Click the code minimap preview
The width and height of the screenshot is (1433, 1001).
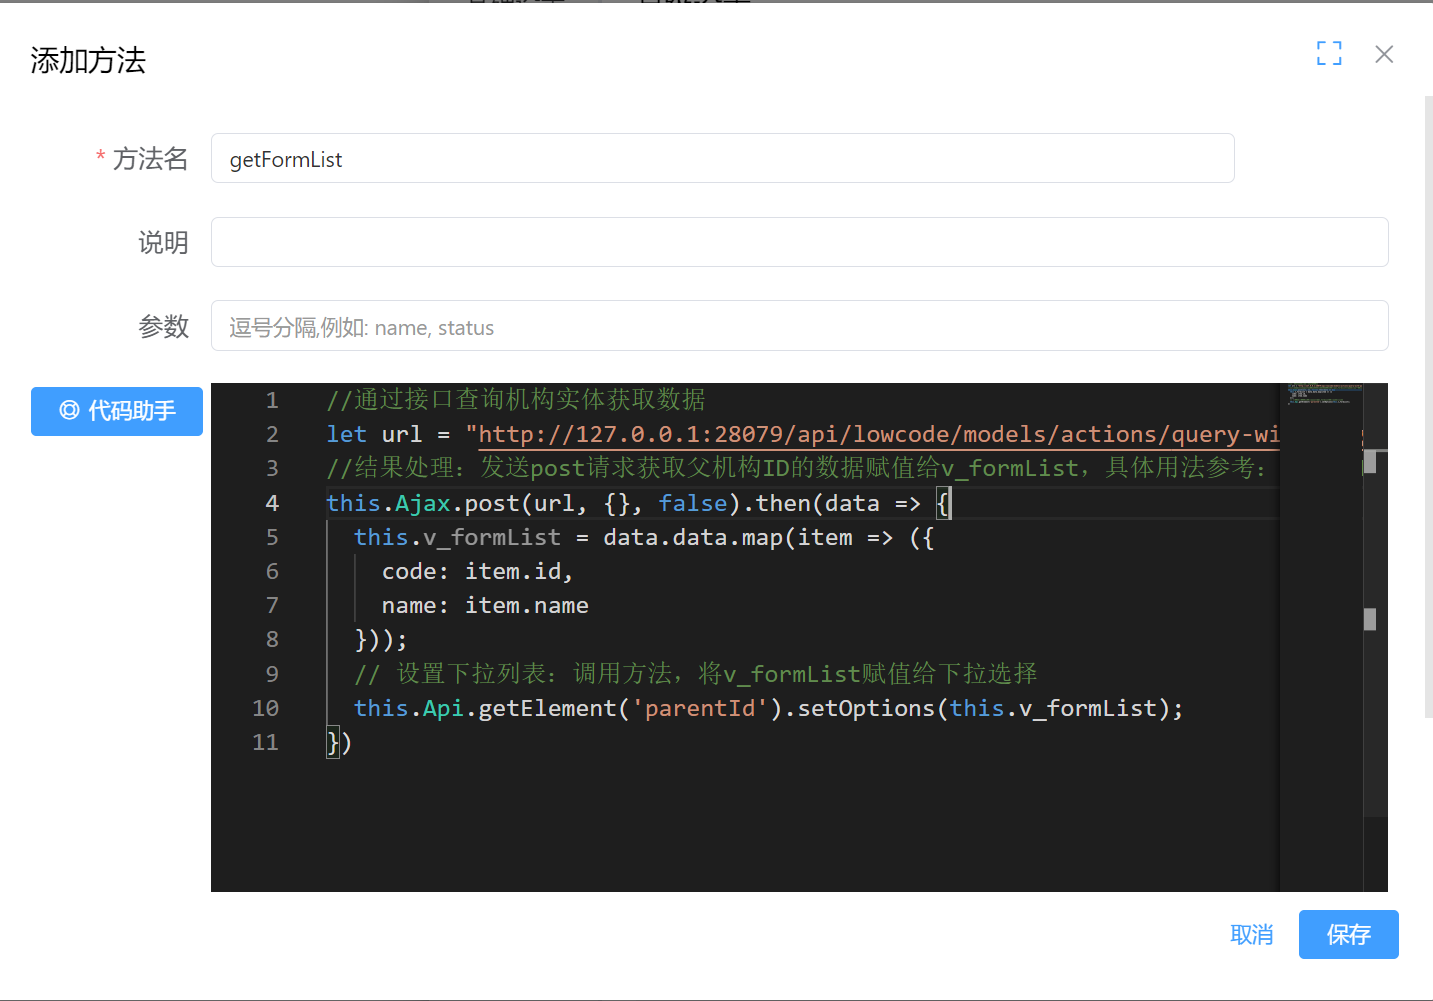(x=1321, y=394)
